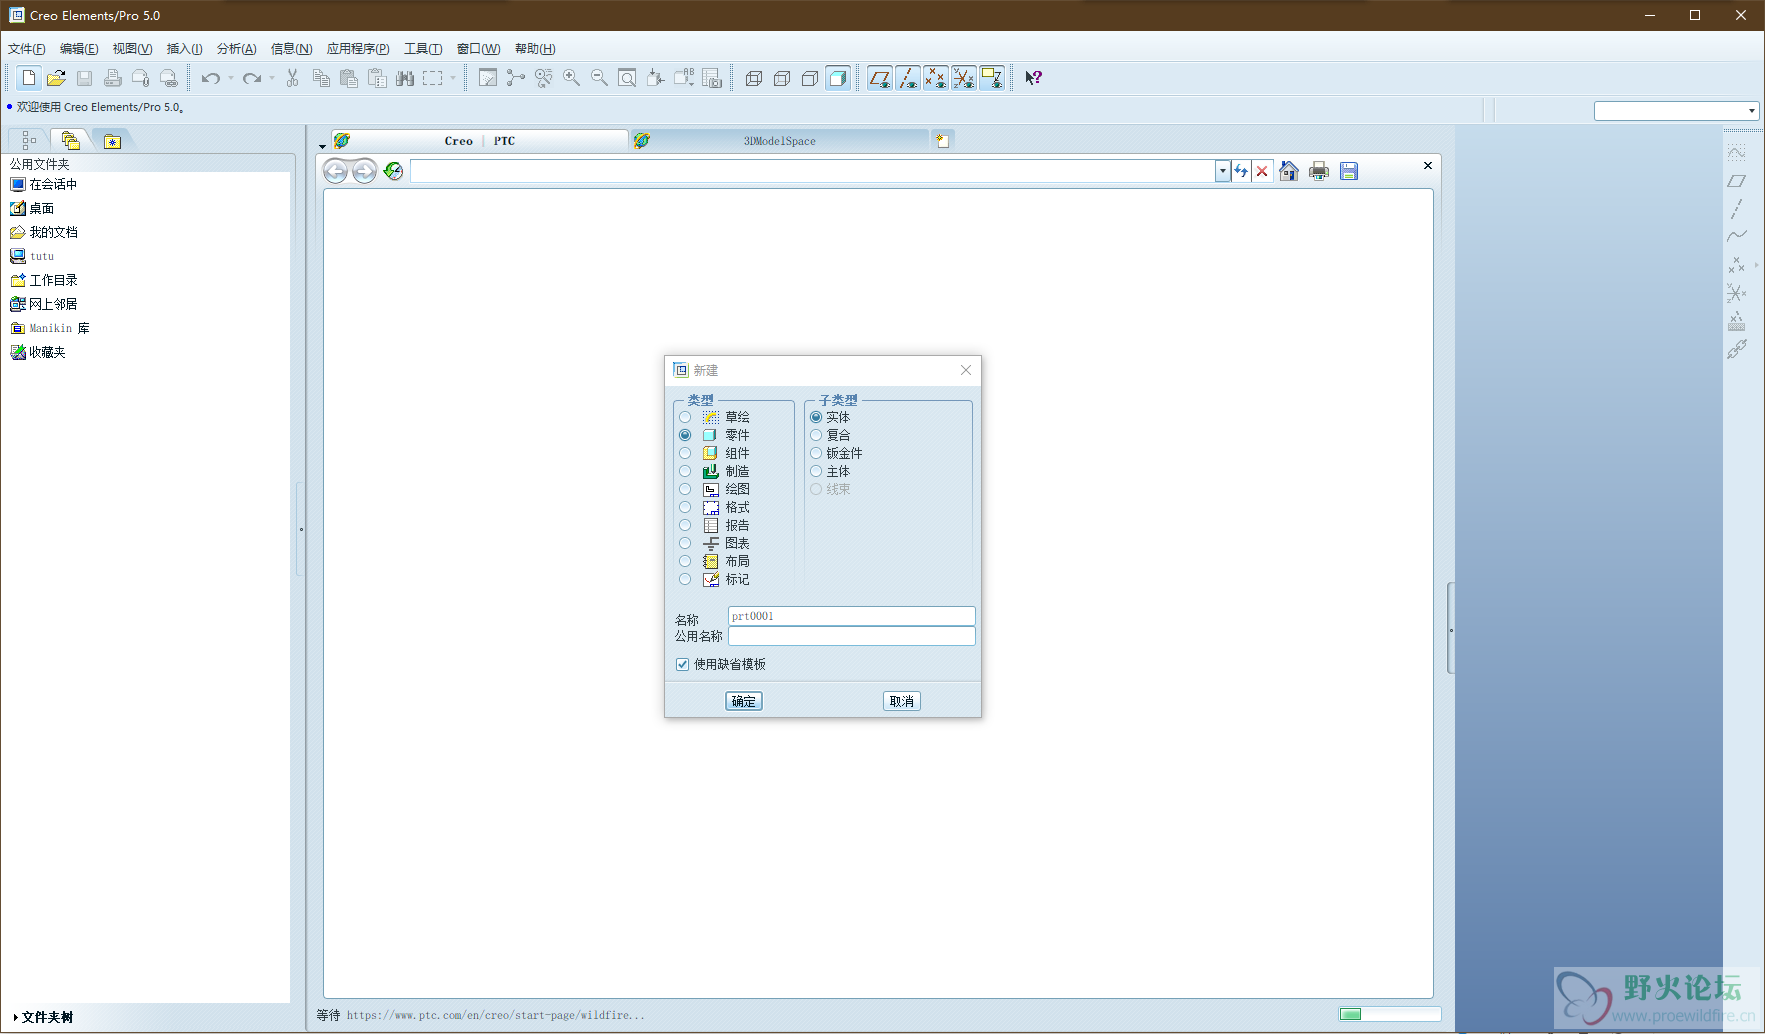Screen dimensions: 1765x1034
Task: Select the 主体 sub-type radio button
Action: (816, 471)
